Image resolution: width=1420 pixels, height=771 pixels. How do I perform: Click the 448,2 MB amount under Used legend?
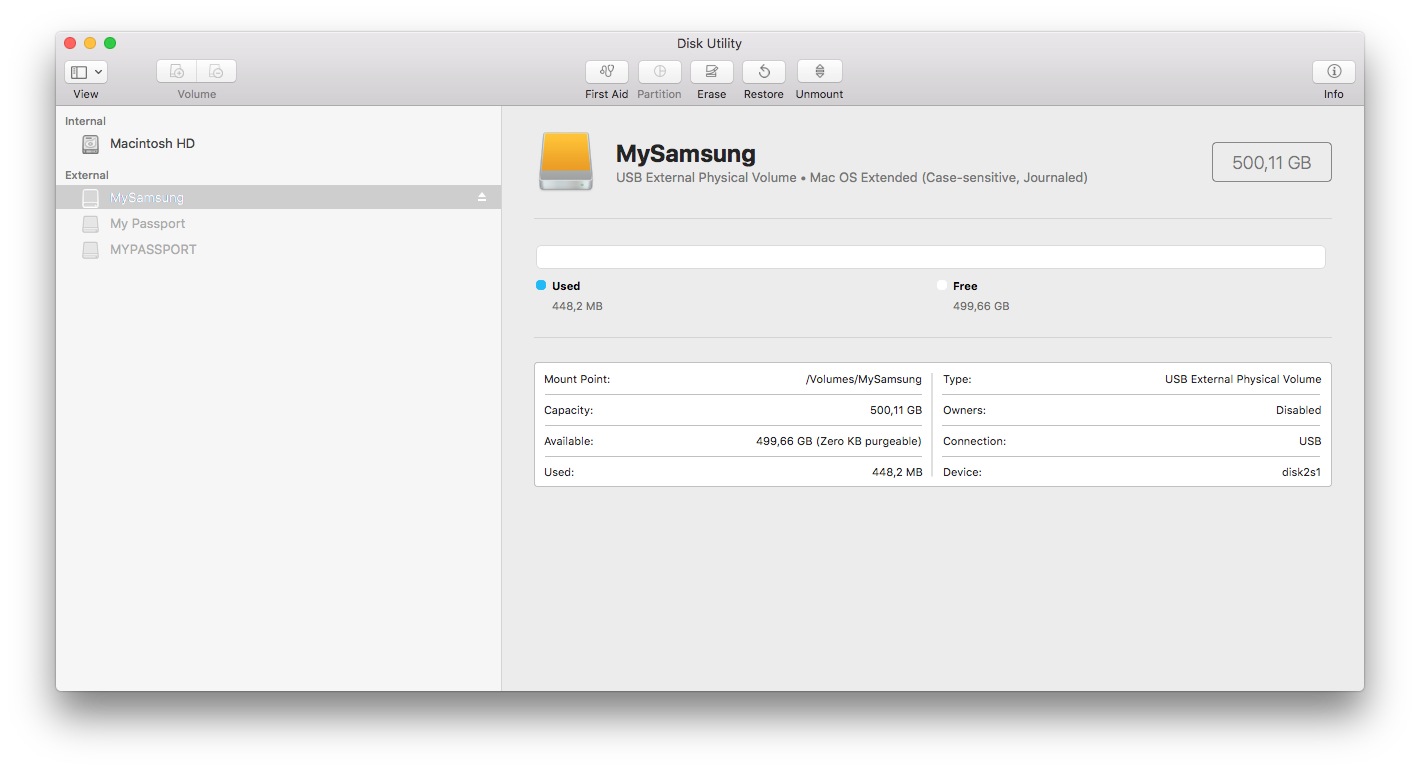tap(577, 306)
